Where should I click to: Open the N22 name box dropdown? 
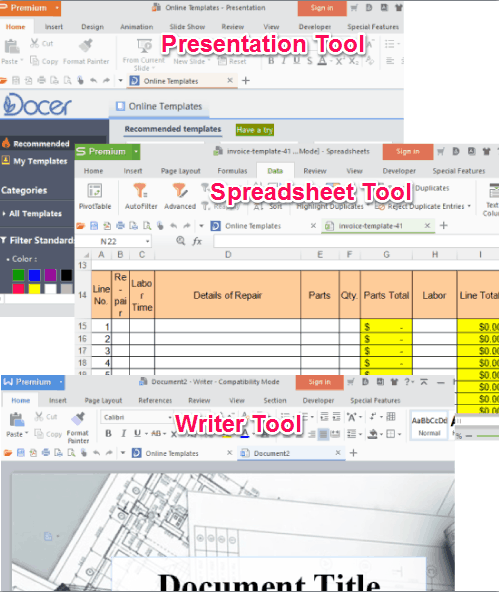click(x=148, y=241)
